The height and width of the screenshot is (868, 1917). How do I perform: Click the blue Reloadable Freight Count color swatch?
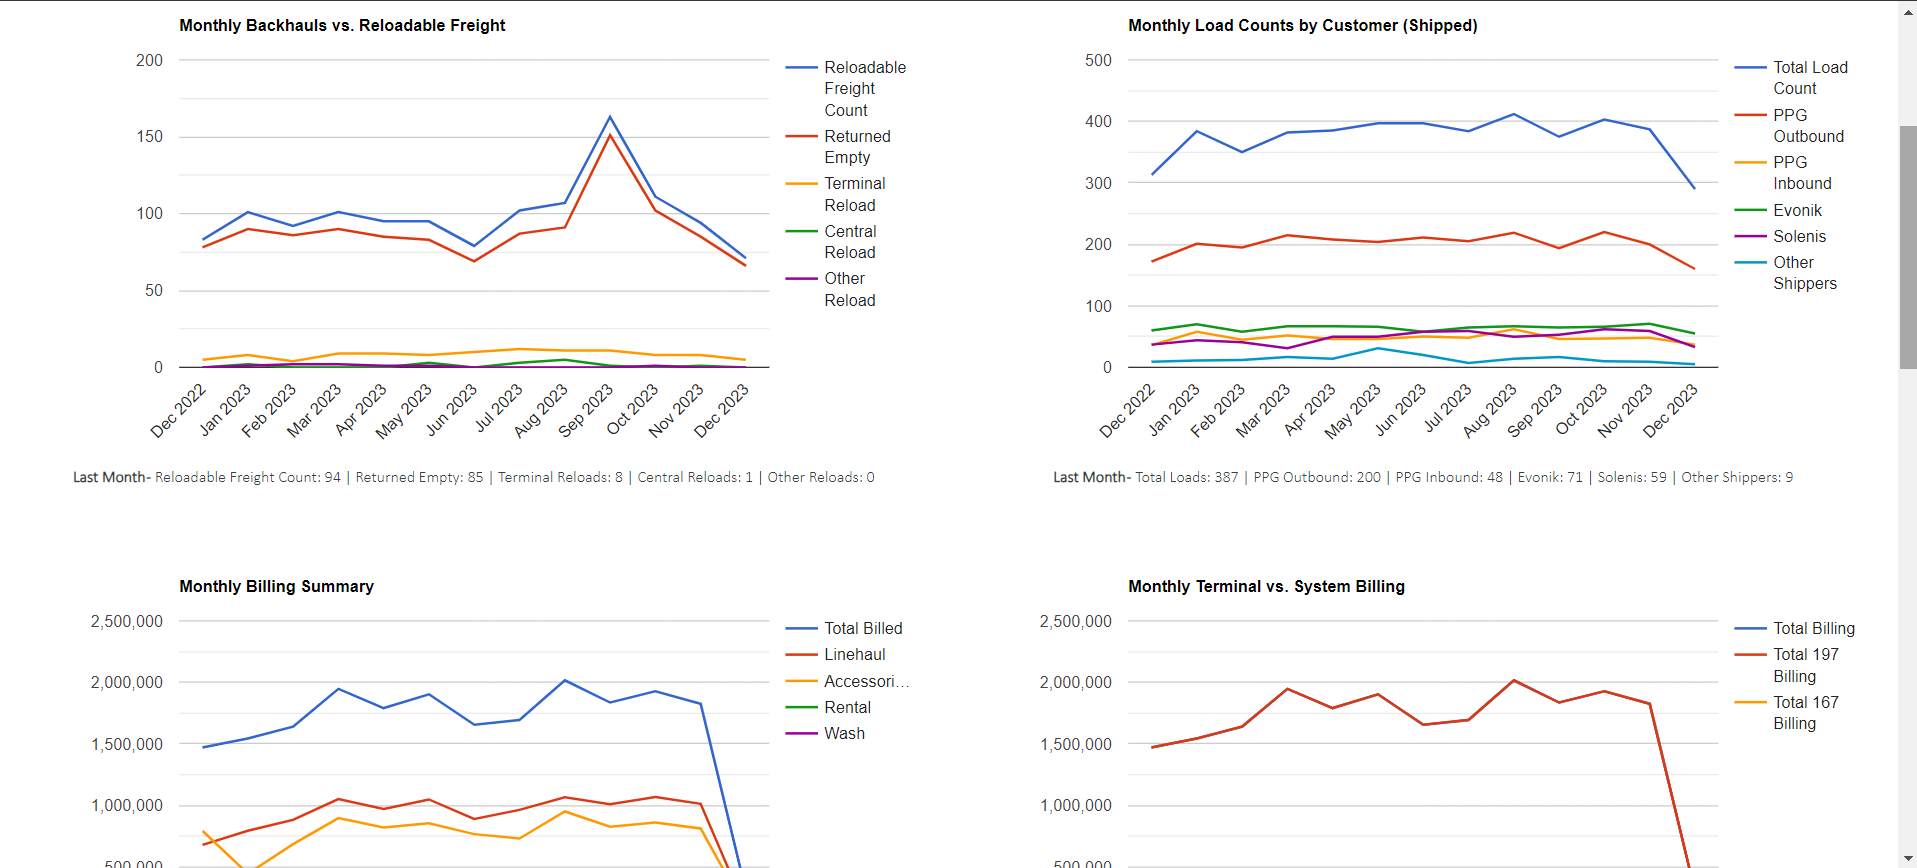802,67
